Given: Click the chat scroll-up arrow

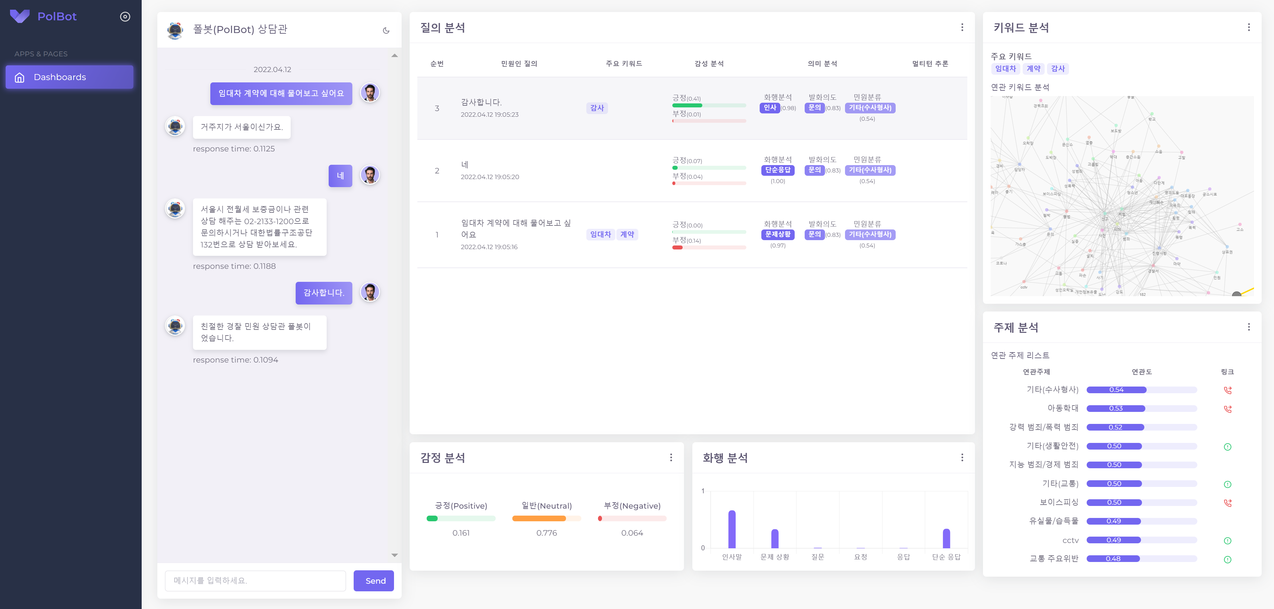Looking at the screenshot, I should tap(394, 55).
